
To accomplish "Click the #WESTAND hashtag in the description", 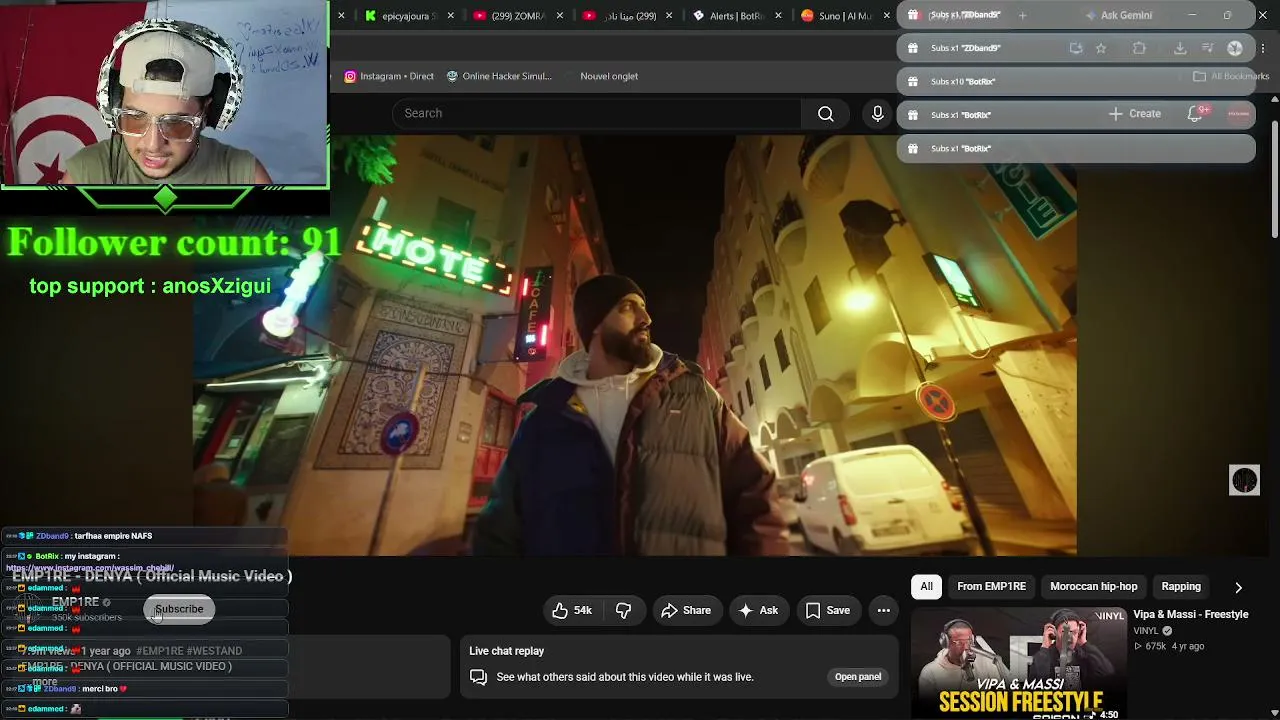I will pyautogui.click(x=215, y=651).
